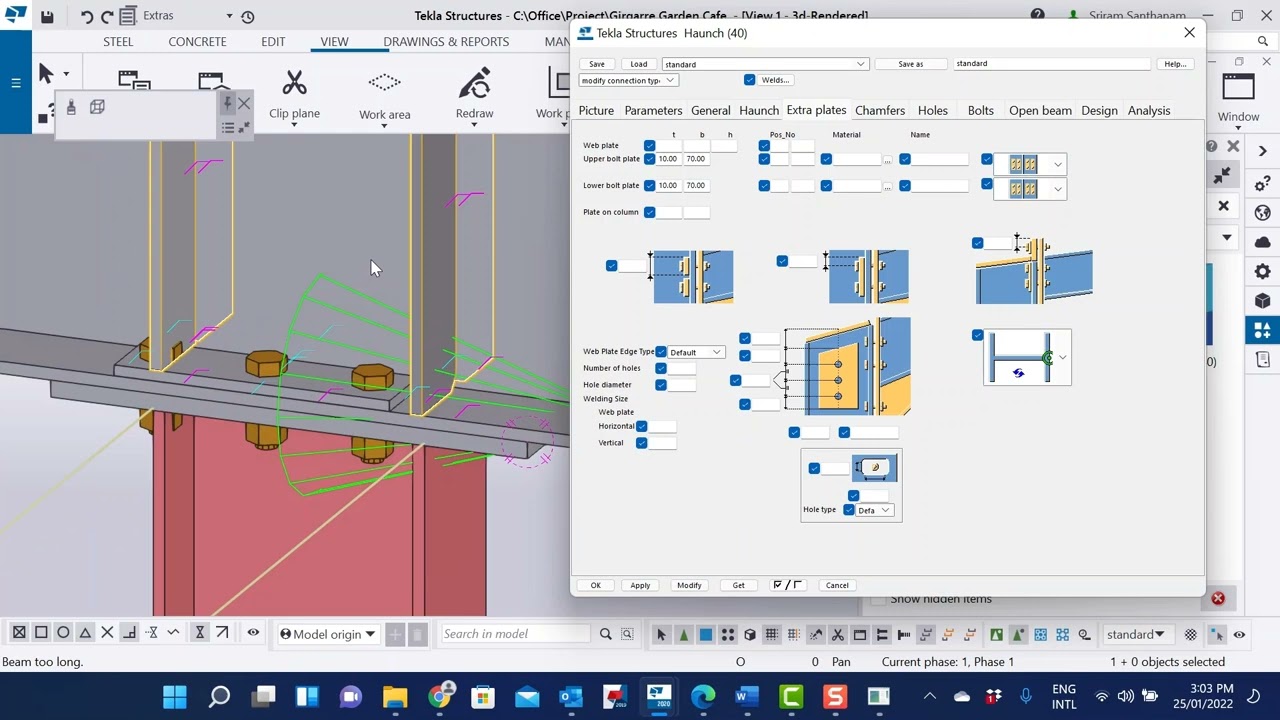
Task: Click the brush icon in the floating toolbar
Action: point(71,107)
